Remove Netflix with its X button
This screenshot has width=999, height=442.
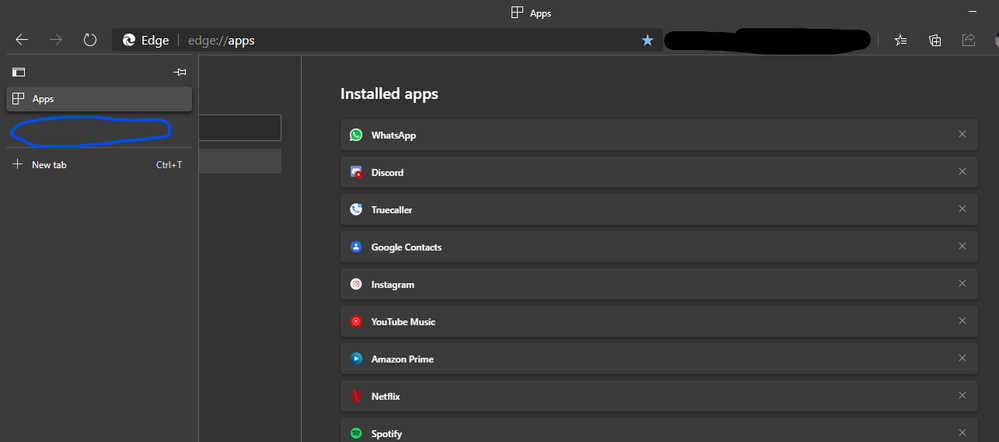pos(962,396)
